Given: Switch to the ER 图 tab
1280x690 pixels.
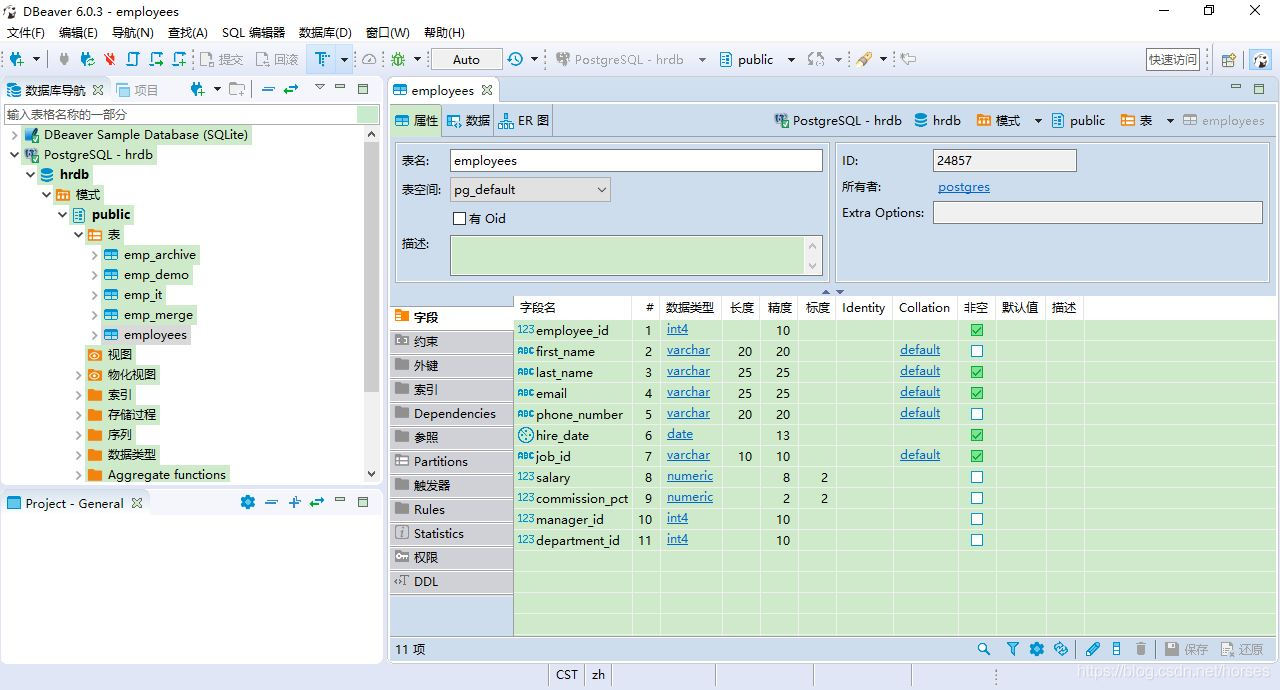Looking at the screenshot, I should (x=524, y=120).
